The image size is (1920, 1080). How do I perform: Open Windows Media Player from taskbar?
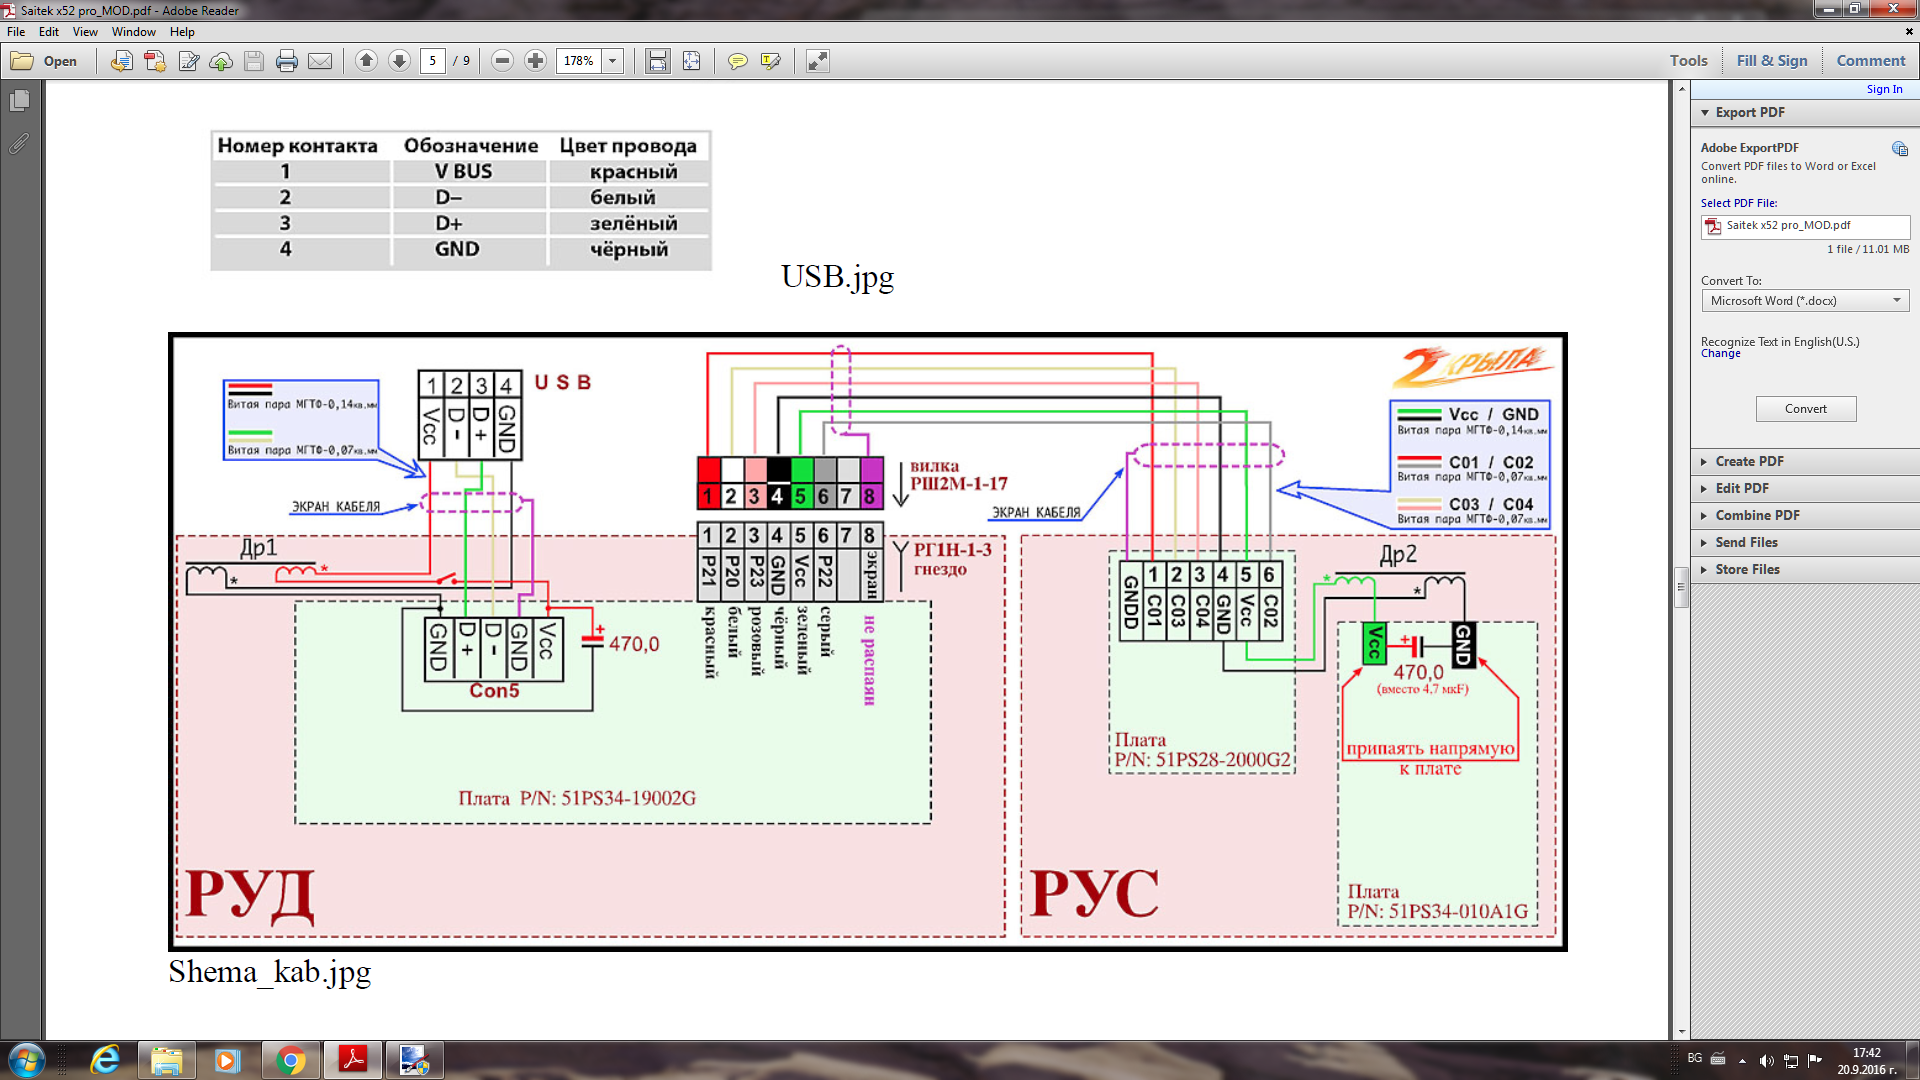[x=228, y=1060]
